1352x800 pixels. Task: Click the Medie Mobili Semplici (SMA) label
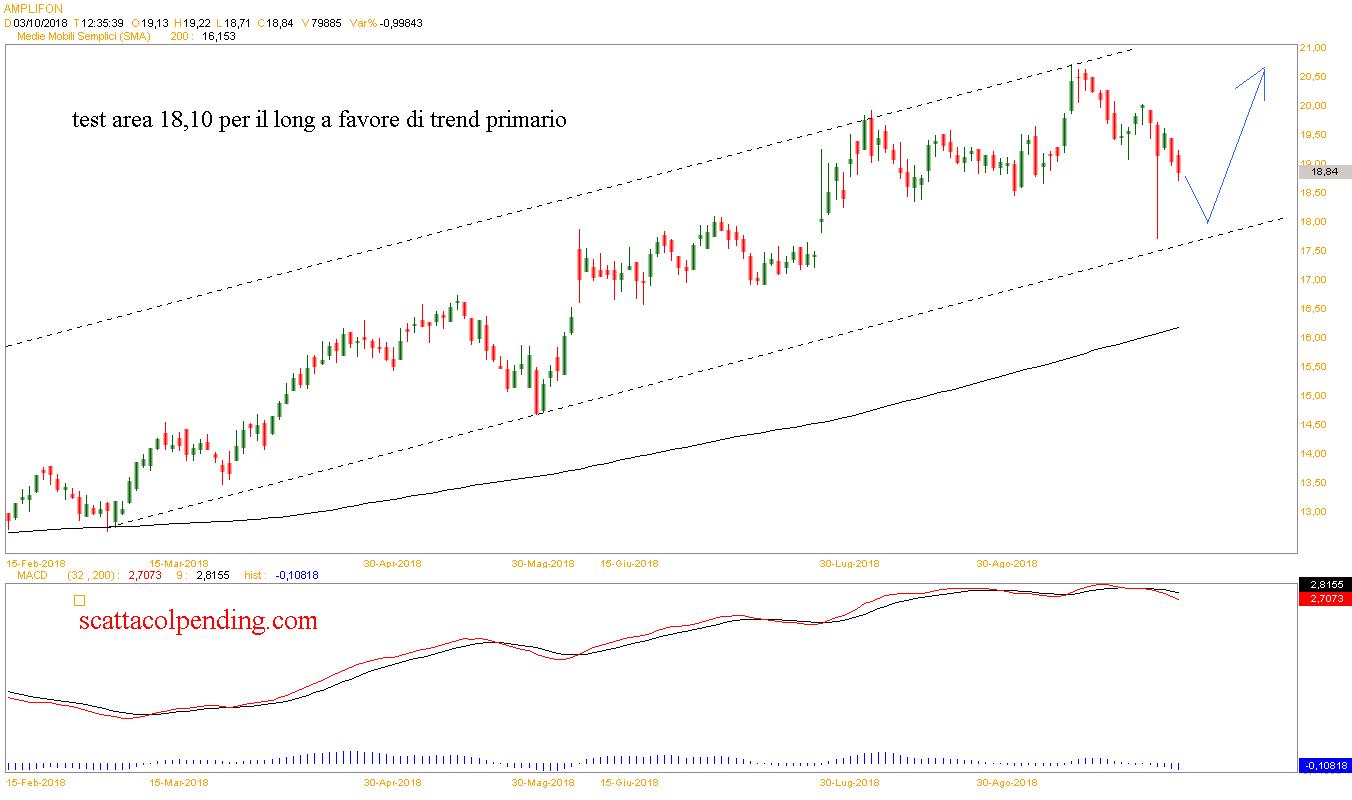tap(84, 35)
